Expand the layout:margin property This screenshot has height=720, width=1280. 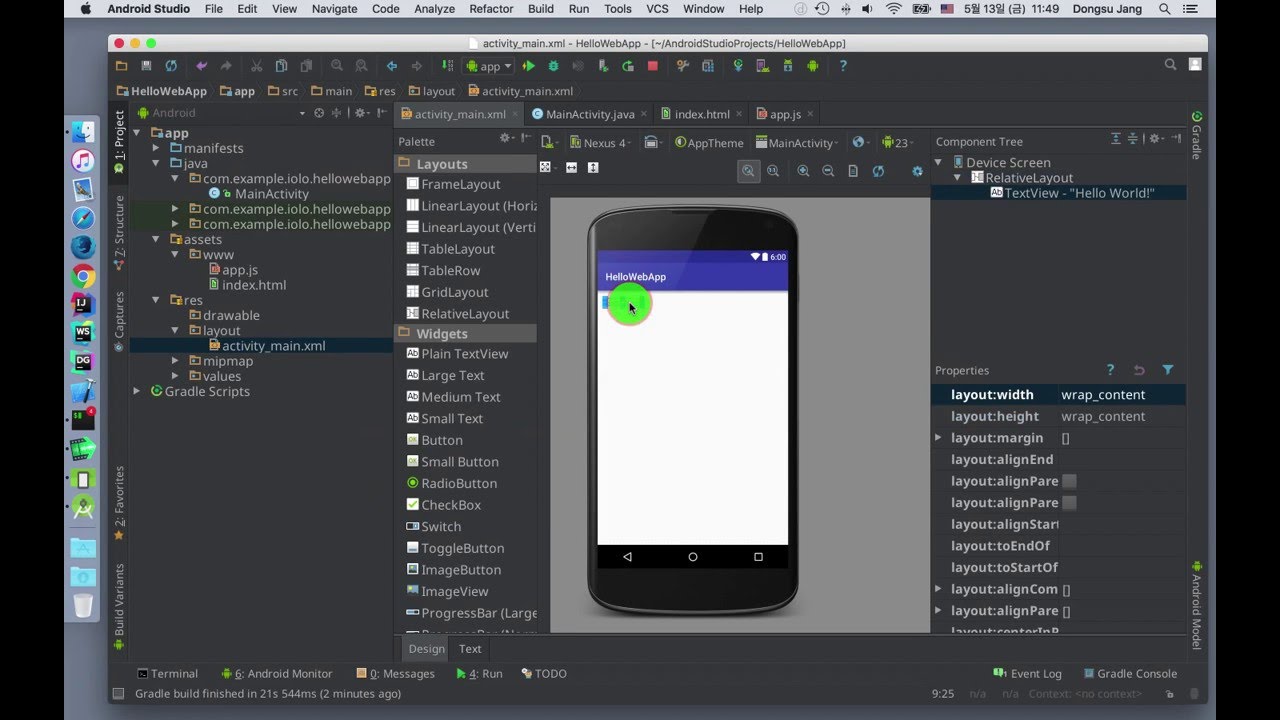(x=938, y=438)
